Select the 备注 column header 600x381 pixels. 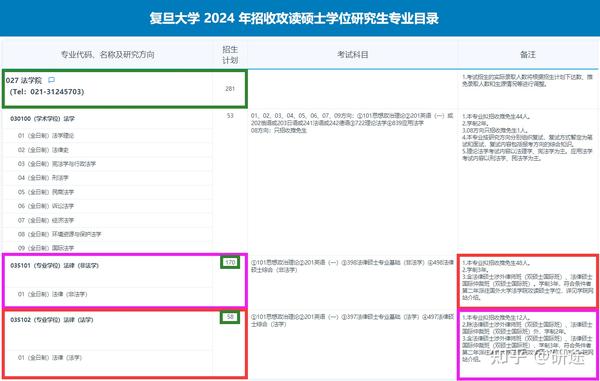pos(528,55)
